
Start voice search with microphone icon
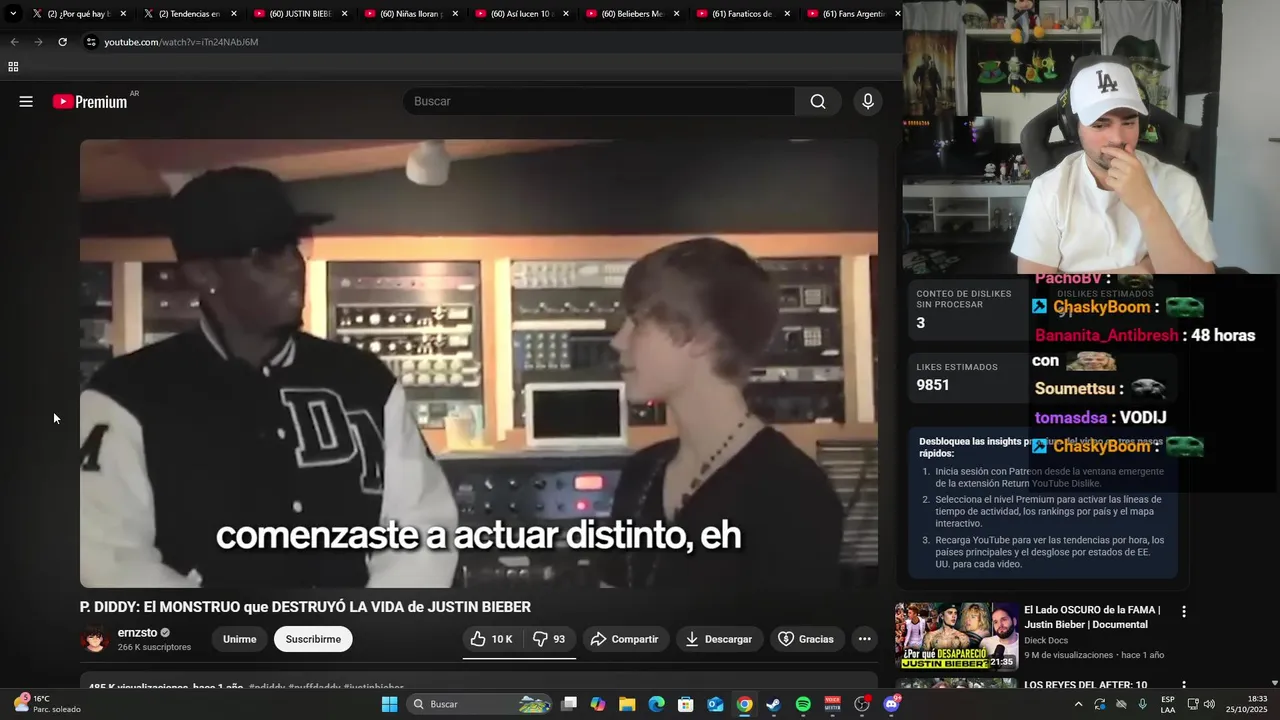pos(868,101)
